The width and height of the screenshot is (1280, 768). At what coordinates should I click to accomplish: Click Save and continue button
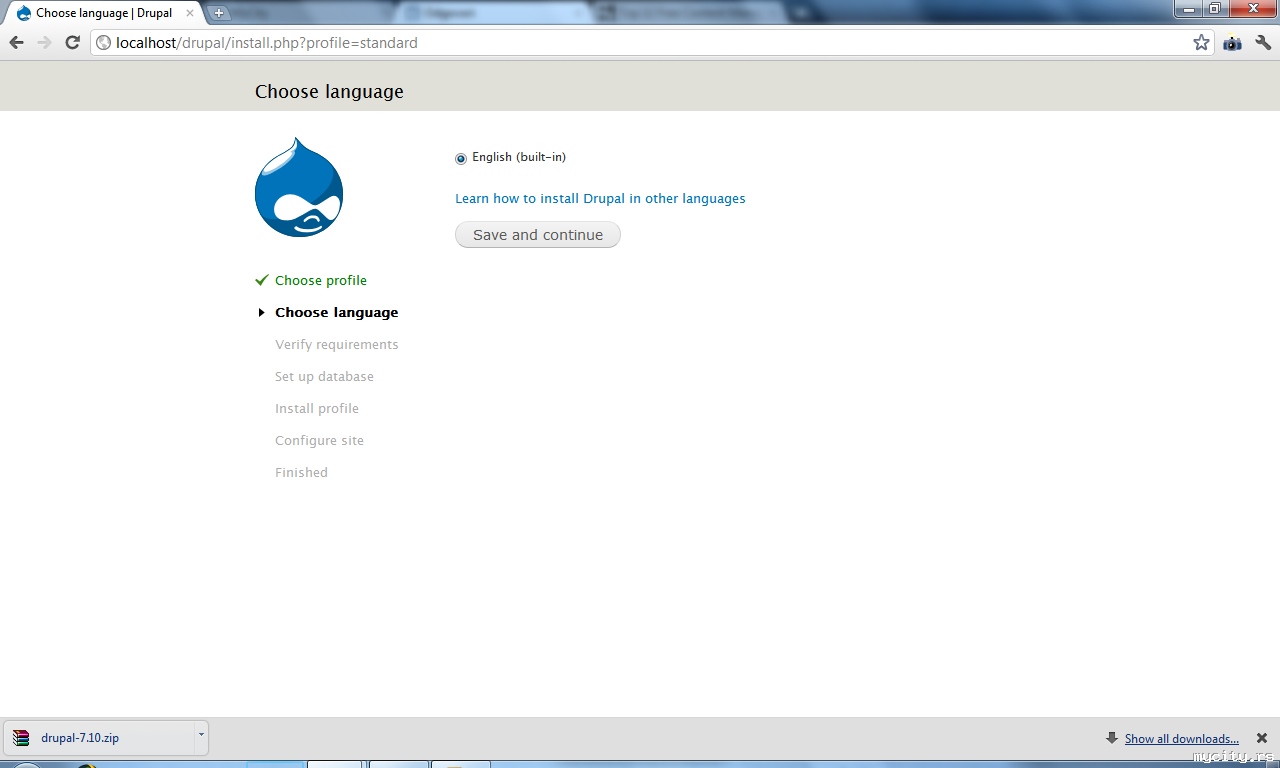538,235
